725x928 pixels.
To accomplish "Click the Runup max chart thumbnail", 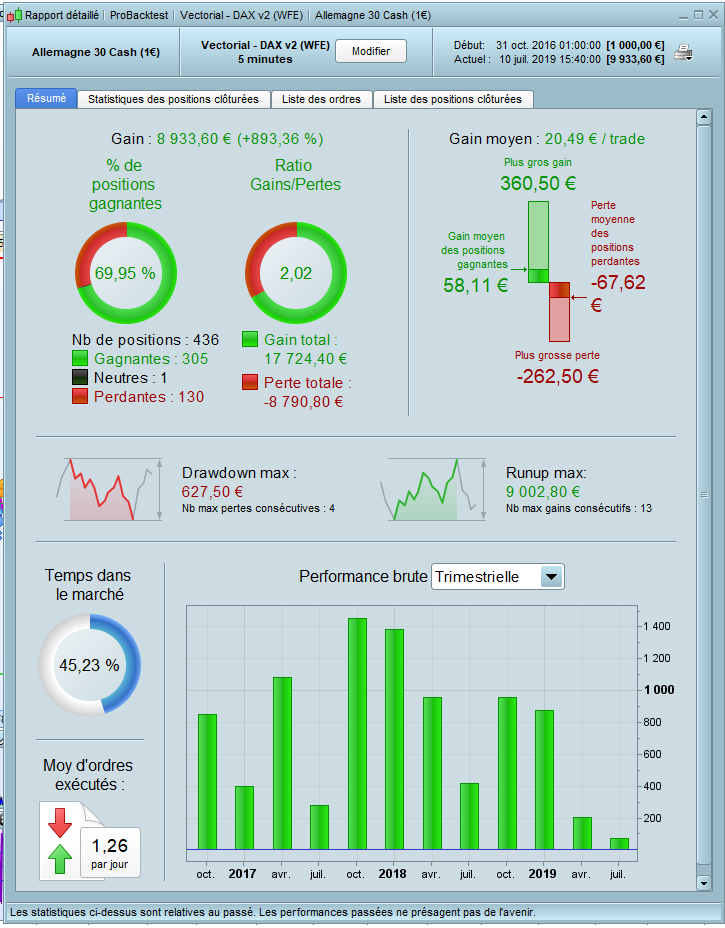I will click(433, 489).
